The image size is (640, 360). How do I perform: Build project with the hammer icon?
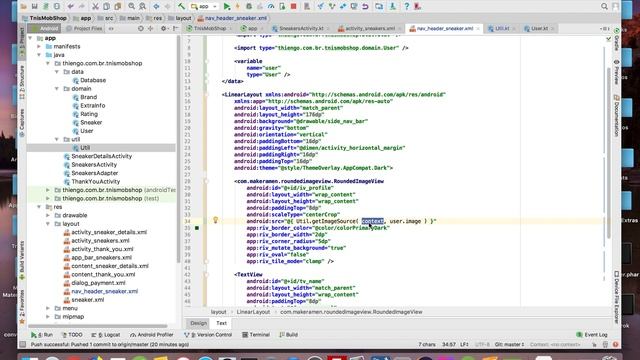tap(181, 7)
